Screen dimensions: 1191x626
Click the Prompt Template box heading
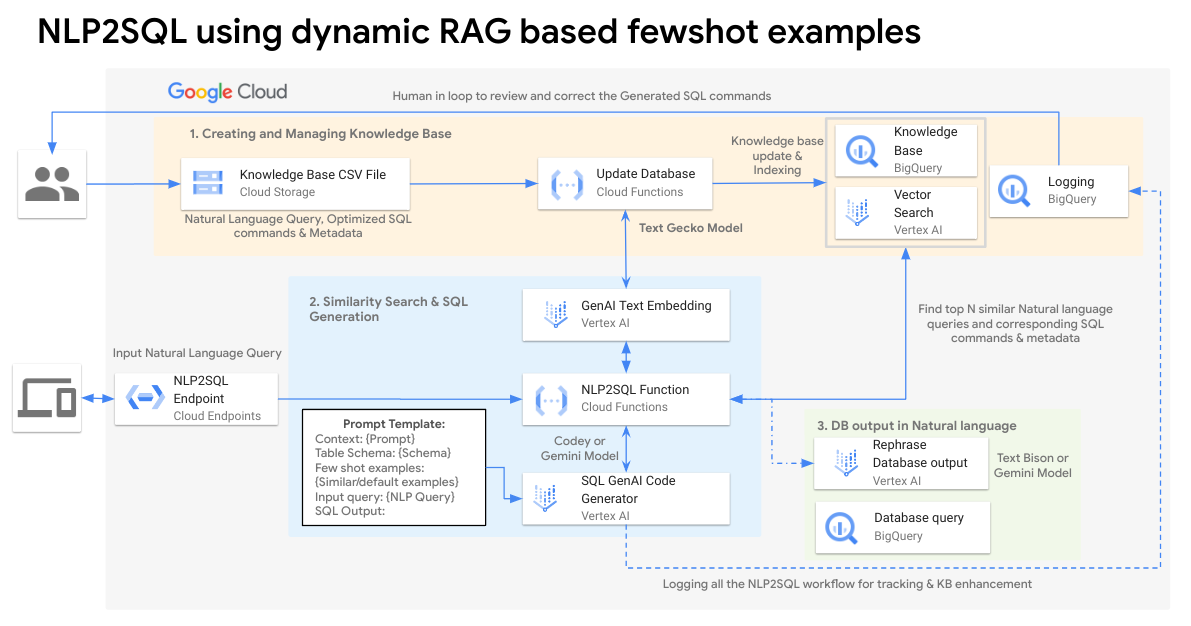pyautogui.click(x=393, y=424)
